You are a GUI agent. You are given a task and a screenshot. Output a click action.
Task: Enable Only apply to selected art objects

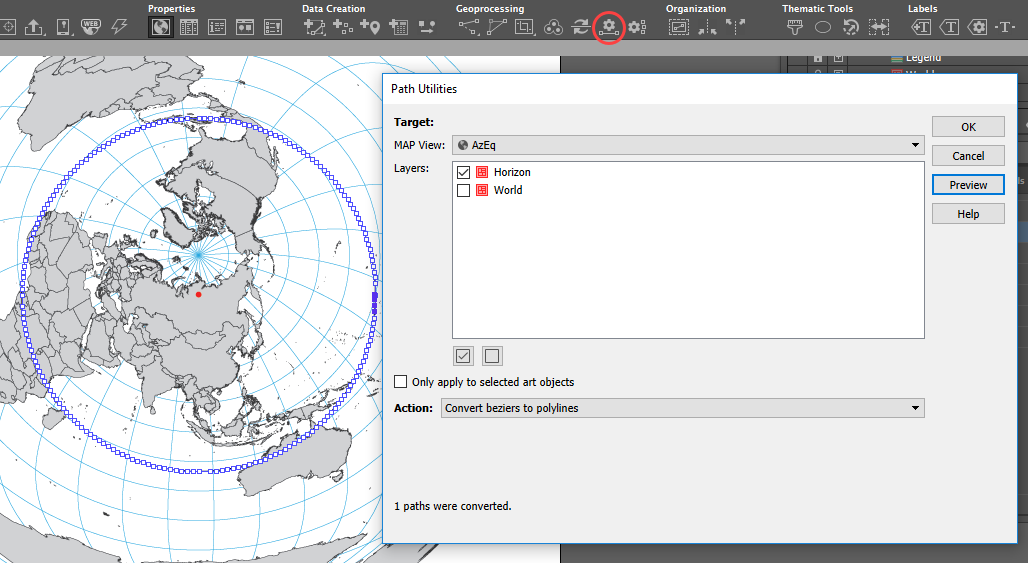coord(401,381)
